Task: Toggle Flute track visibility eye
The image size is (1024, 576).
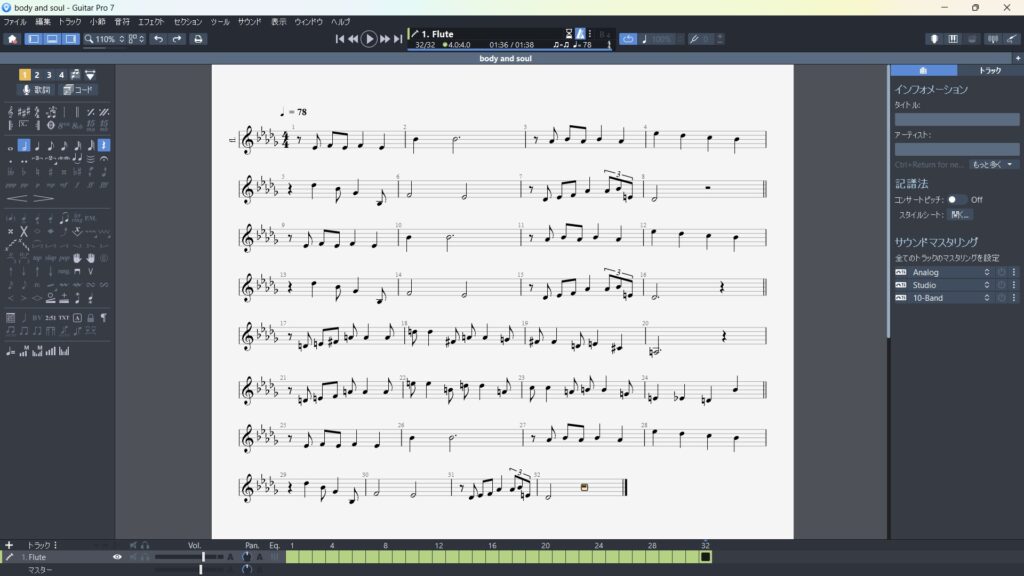Action: pos(118,557)
